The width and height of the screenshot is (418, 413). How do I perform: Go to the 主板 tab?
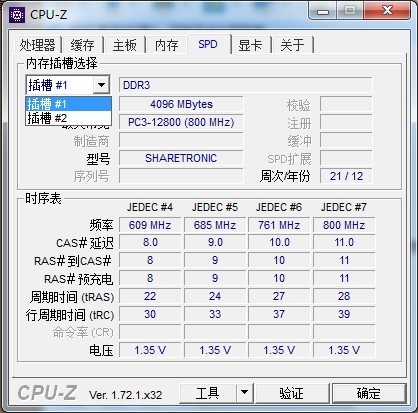[124, 45]
